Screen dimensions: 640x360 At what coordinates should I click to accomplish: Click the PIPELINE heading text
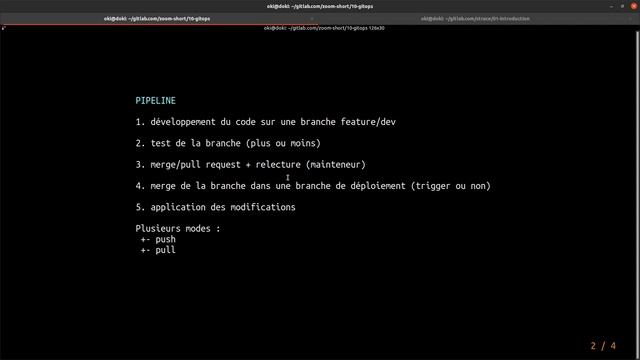(156, 101)
